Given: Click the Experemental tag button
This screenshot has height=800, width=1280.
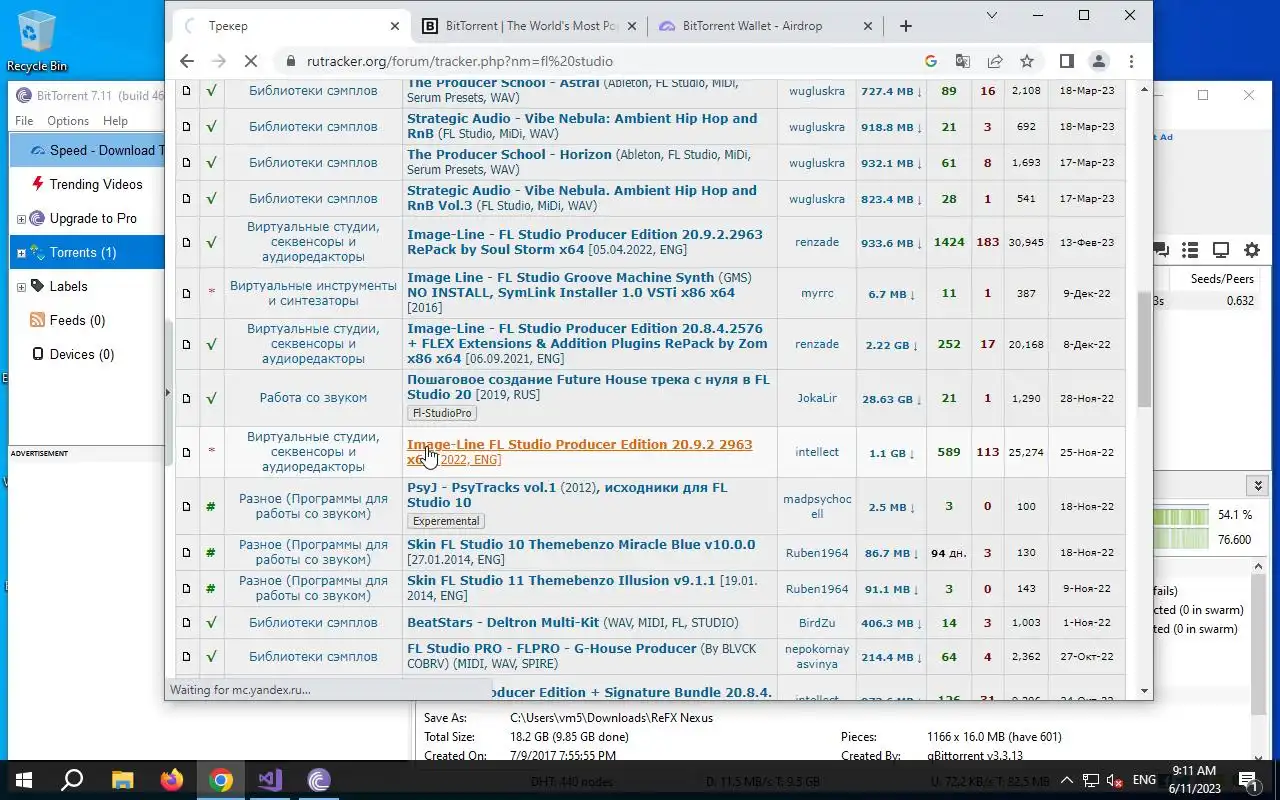Looking at the screenshot, I should tap(446, 521).
